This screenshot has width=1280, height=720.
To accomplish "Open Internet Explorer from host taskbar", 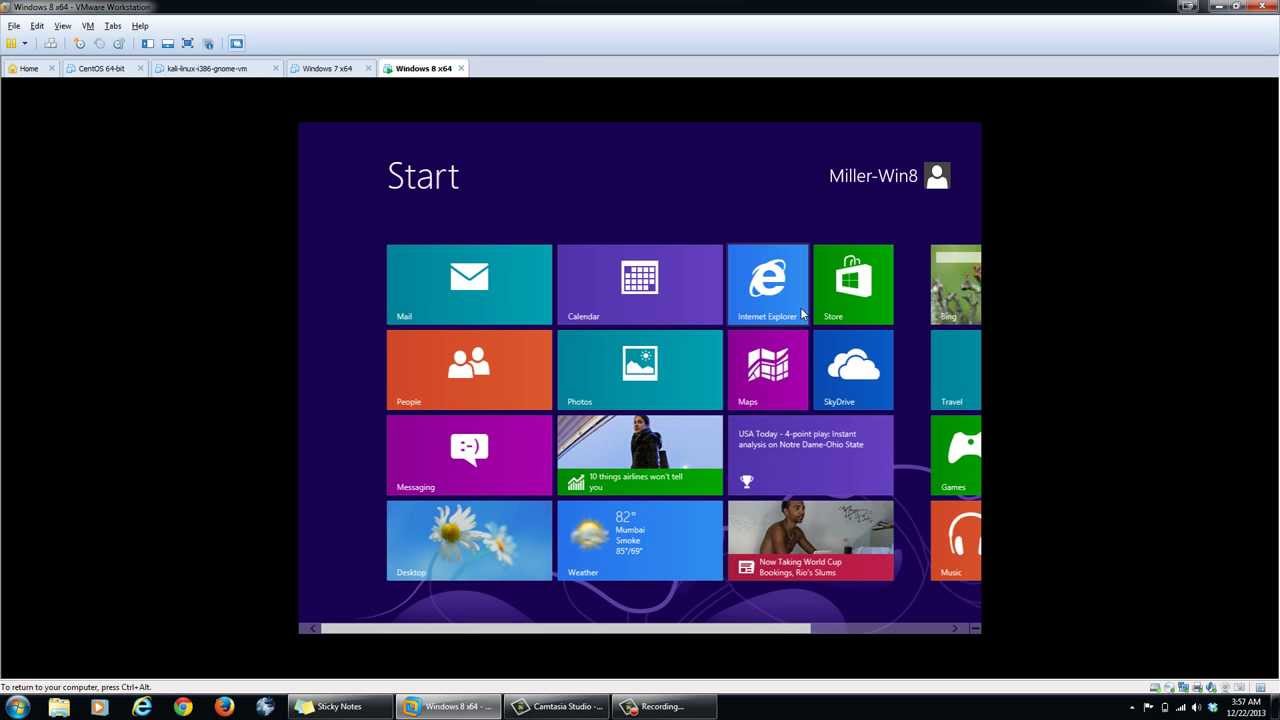I will pyautogui.click(x=142, y=706).
